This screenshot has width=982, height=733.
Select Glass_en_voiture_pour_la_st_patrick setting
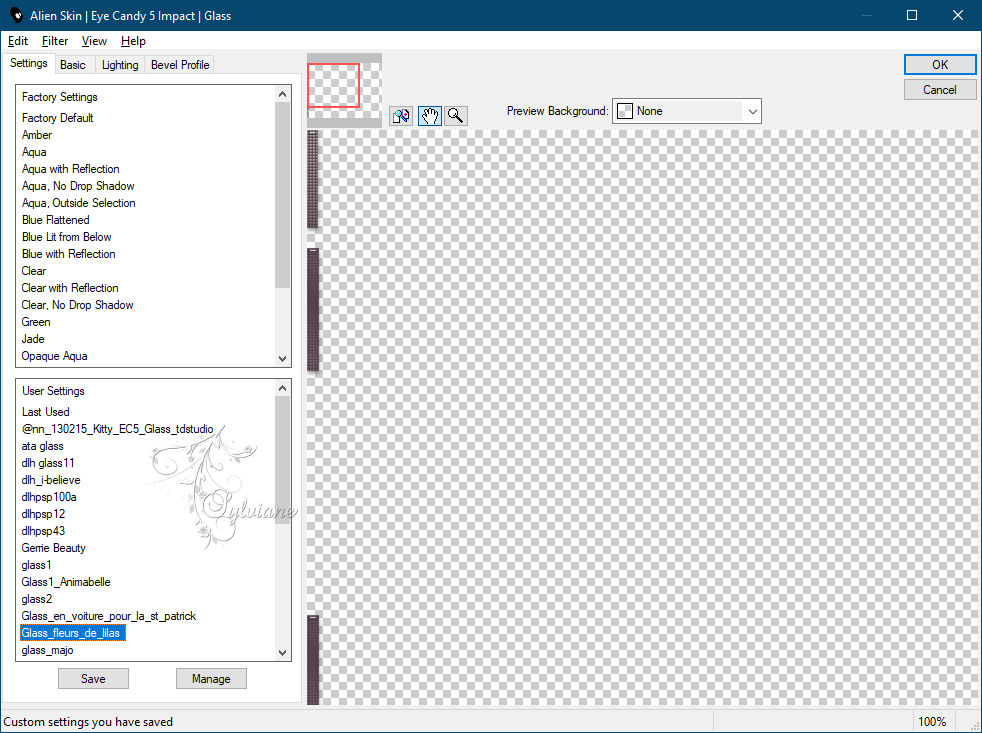(x=109, y=615)
